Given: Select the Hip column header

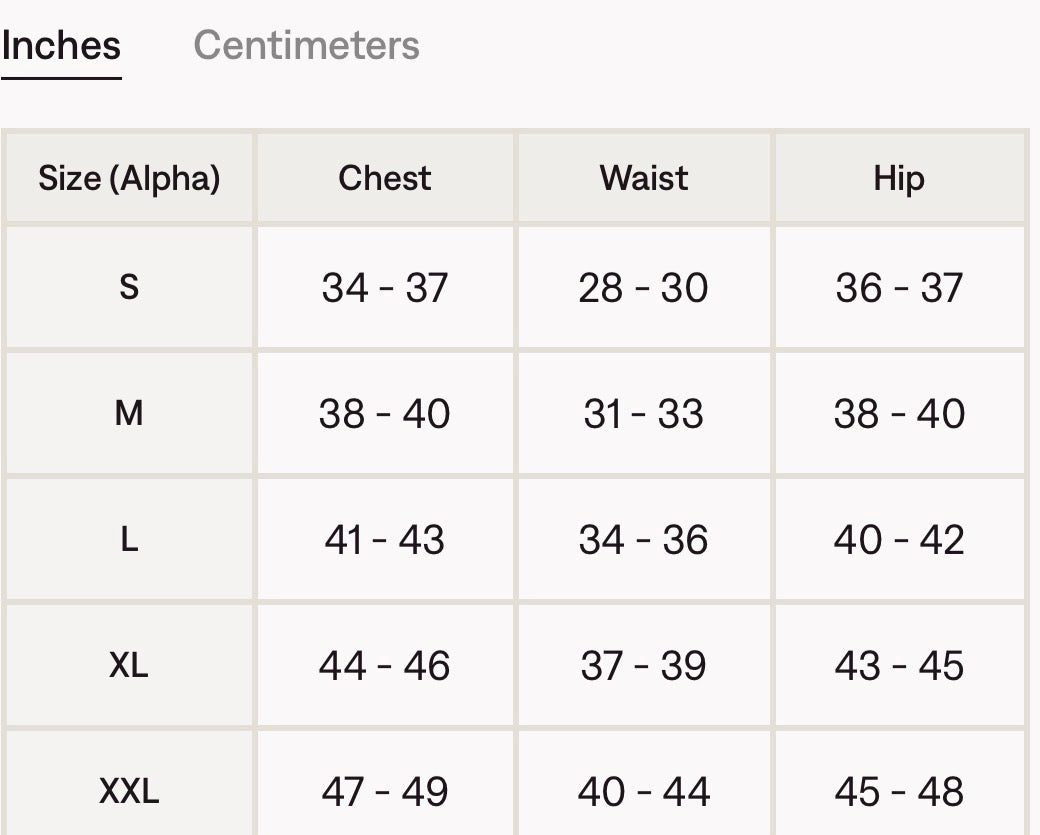Looking at the screenshot, I should 899,179.
